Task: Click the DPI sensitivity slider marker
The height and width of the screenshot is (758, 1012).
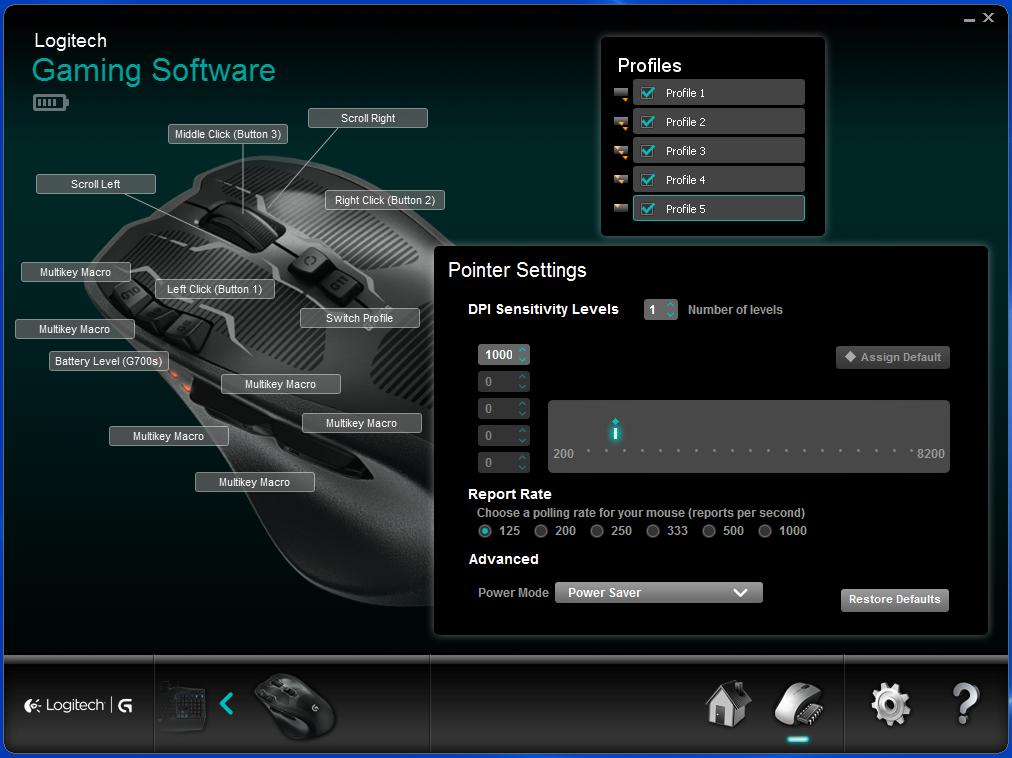Action: (615, 430)
